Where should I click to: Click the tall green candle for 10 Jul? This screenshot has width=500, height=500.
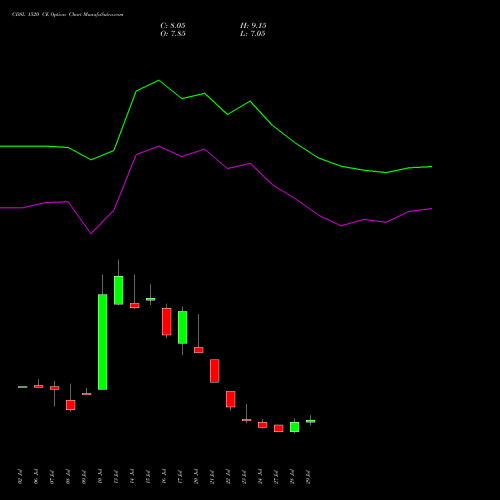pyautogui.click(x=103, y=342)
